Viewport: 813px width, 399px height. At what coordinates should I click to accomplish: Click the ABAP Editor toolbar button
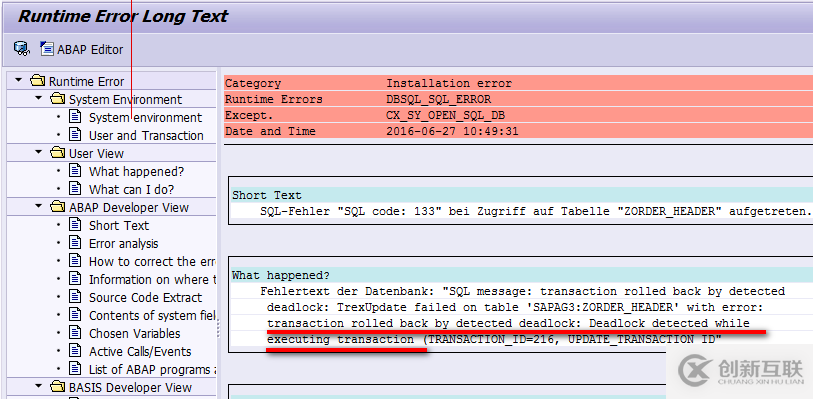pos(82,49)
